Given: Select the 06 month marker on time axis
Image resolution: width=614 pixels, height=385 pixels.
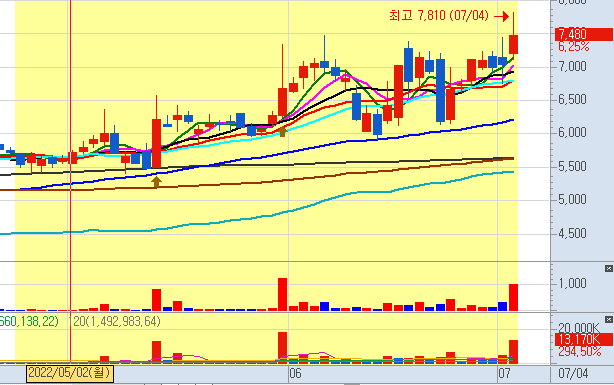Looking at the screenshot, I should point(296,373).
